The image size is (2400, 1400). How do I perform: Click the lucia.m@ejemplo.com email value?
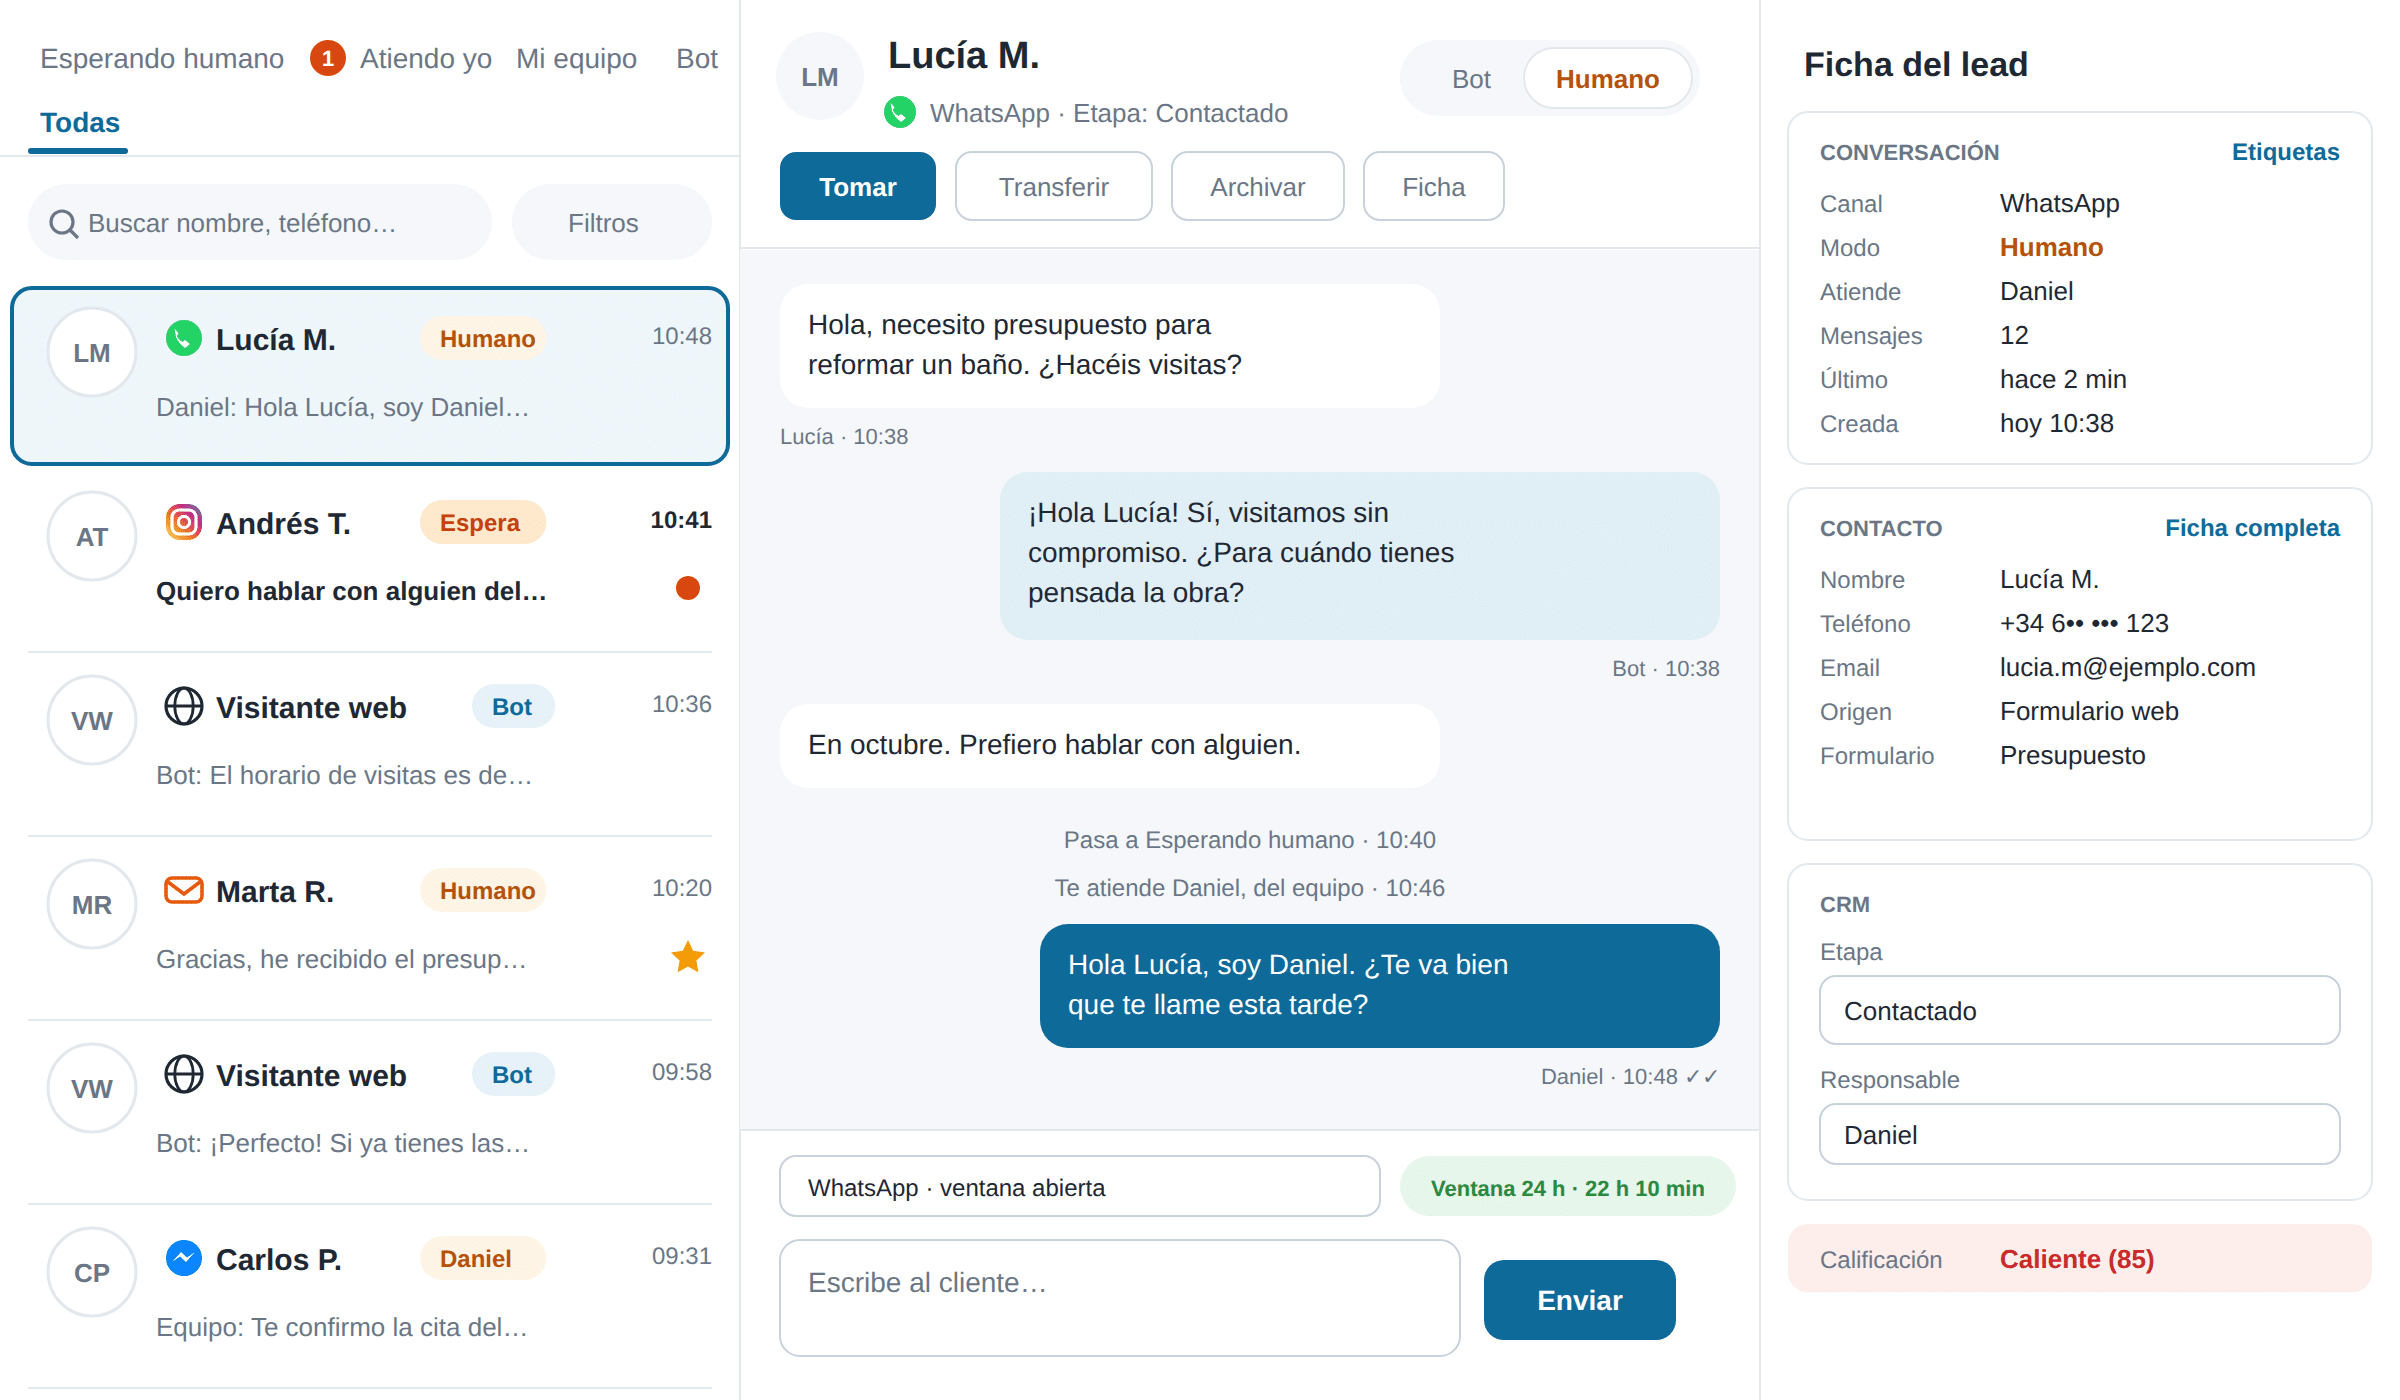click(2127, 667)
